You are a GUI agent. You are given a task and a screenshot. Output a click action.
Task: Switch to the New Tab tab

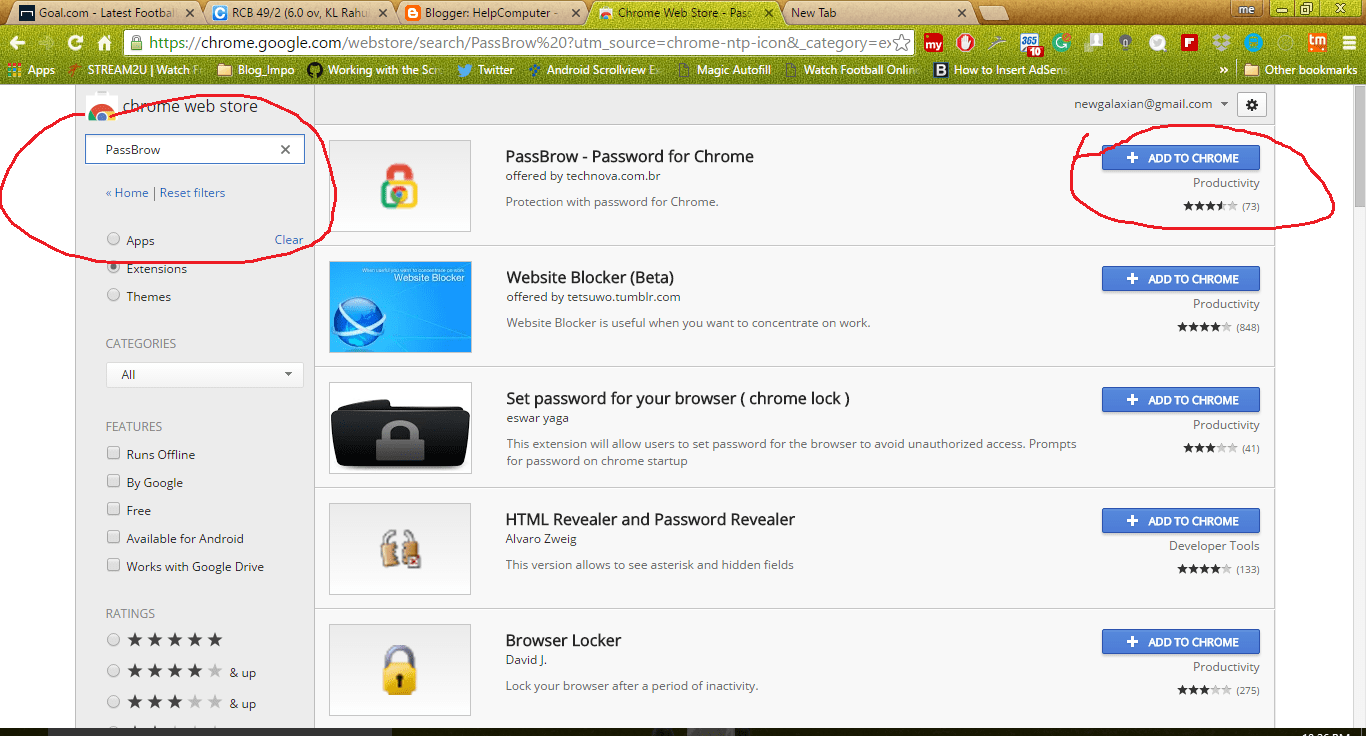pos(874,13)
